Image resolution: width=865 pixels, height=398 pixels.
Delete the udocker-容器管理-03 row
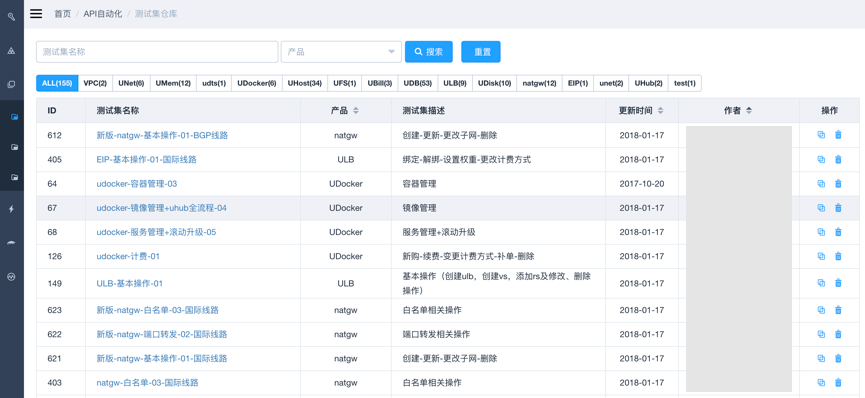[x=838, y=184]
